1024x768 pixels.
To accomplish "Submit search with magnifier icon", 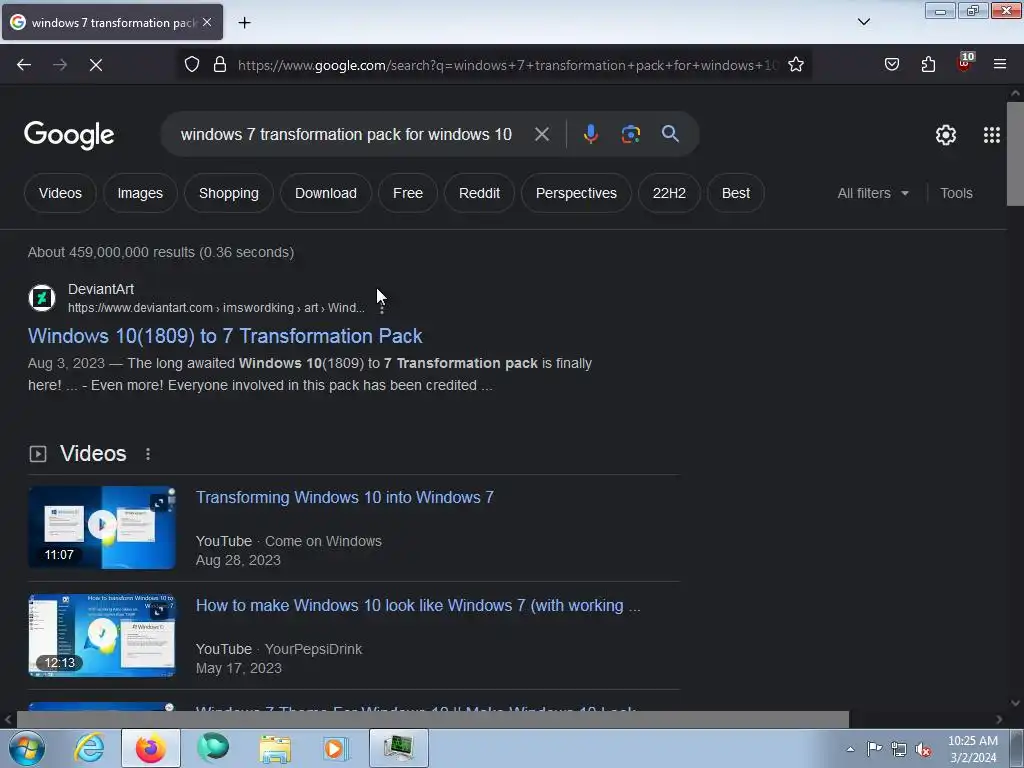I will click(x=670, y=135).
